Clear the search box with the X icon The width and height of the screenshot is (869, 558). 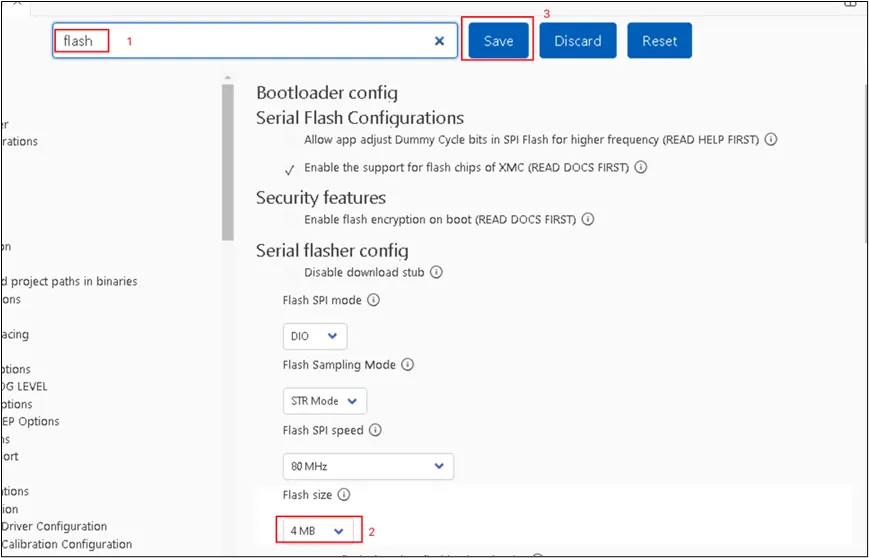click(439, 41)
